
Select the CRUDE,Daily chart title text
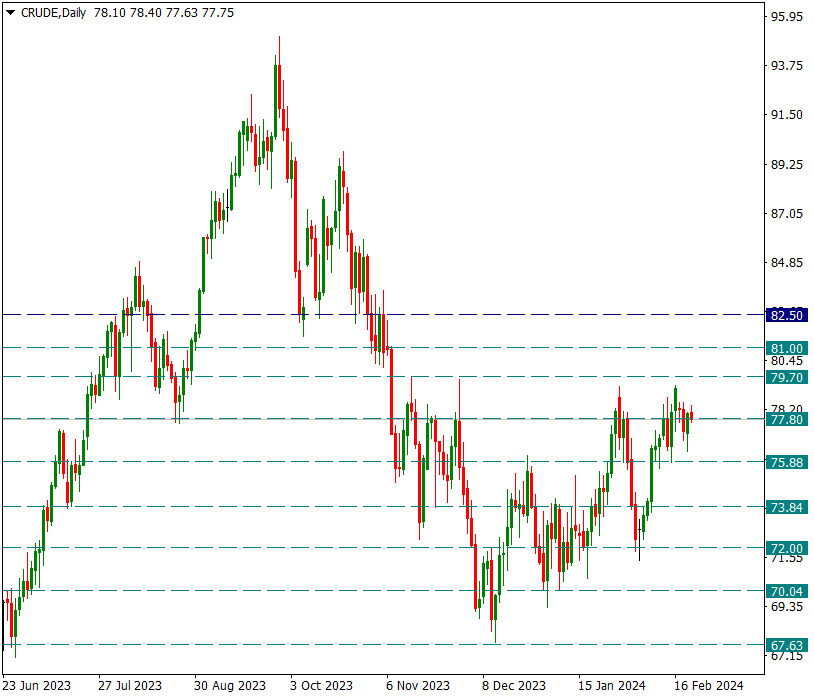pyautogui.click(x=53, y=13)
